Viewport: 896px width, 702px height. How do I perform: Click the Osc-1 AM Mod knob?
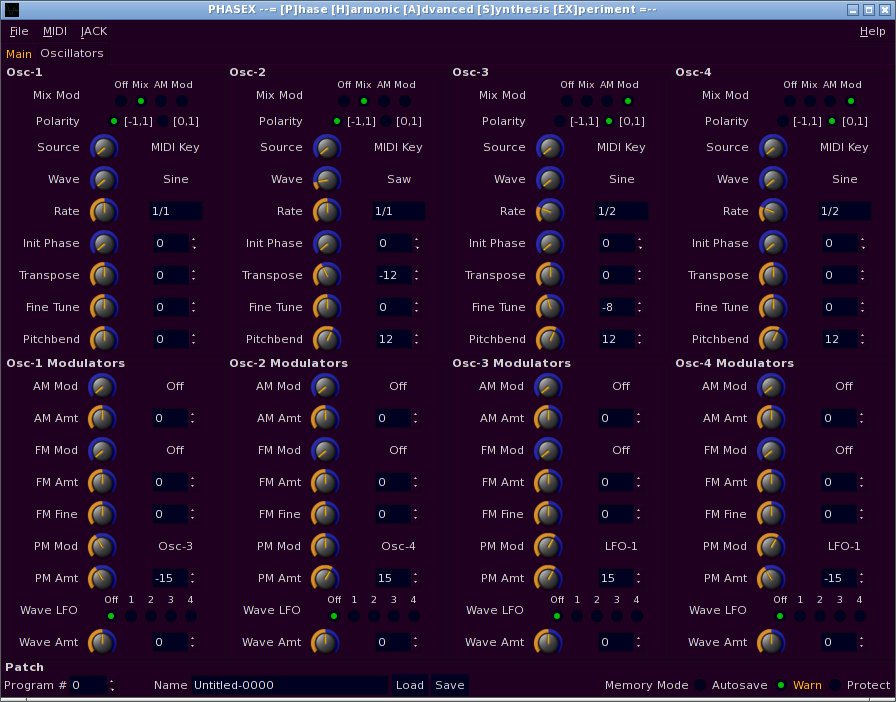tap(102, 386)
